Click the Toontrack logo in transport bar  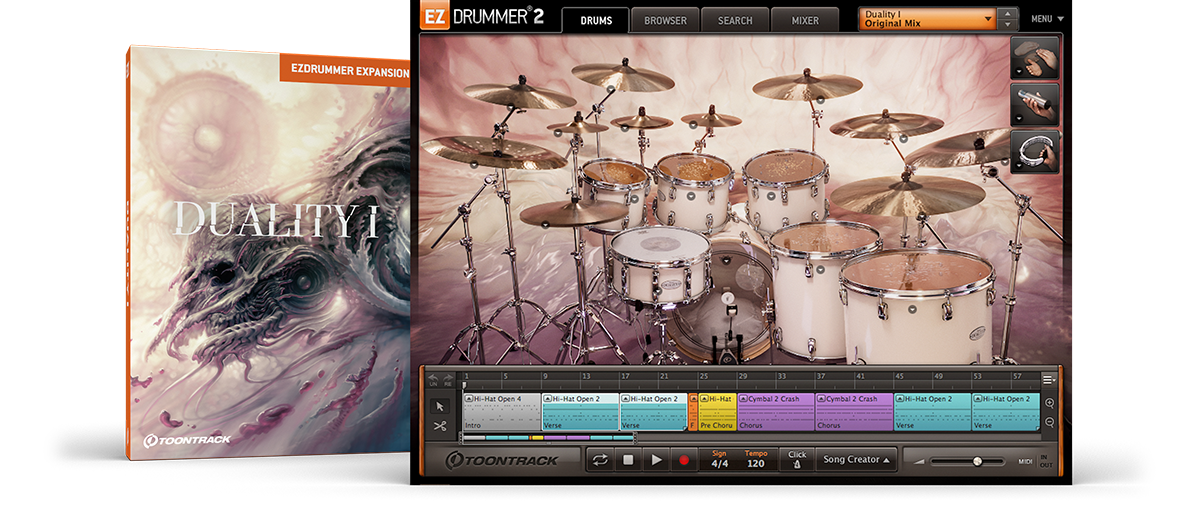click(500, 460)
